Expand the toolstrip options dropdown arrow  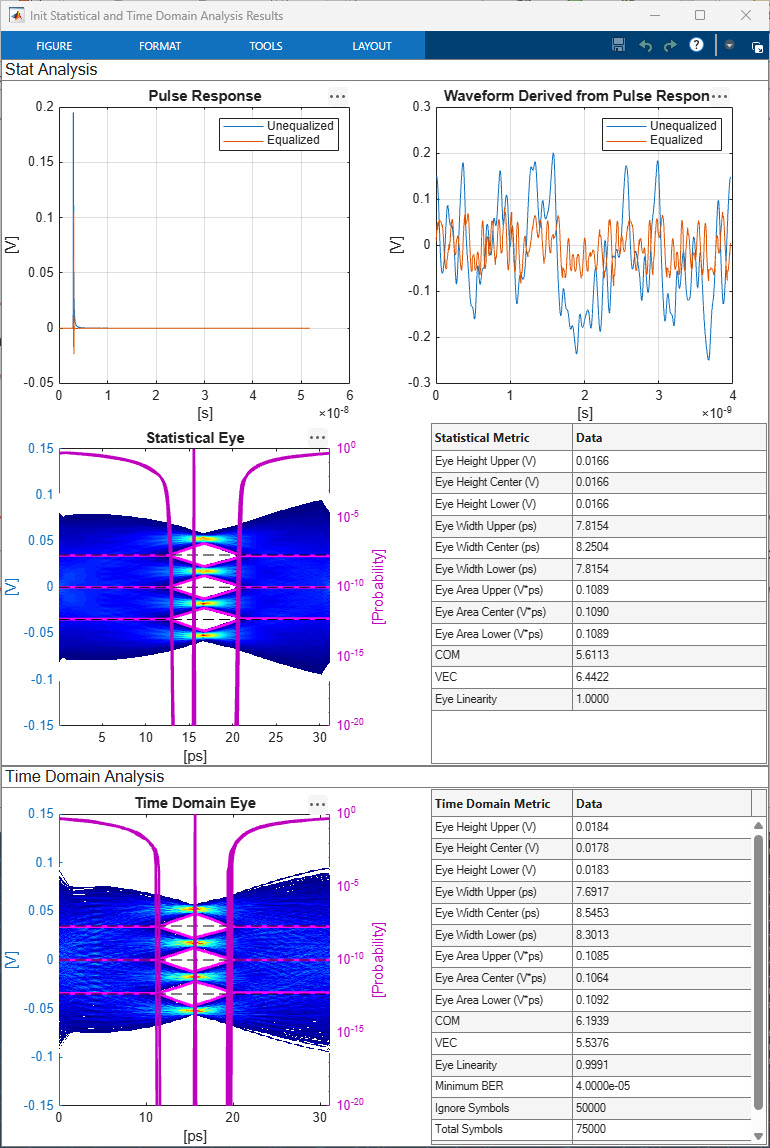(729, 45)
